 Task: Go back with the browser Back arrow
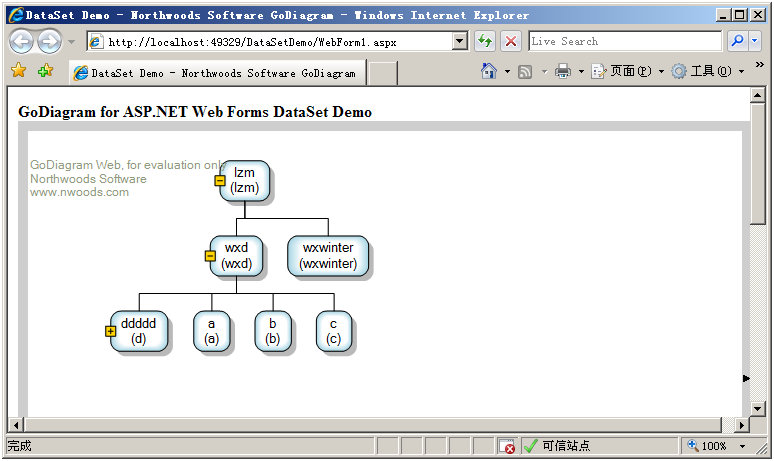(x=21, y=41)
